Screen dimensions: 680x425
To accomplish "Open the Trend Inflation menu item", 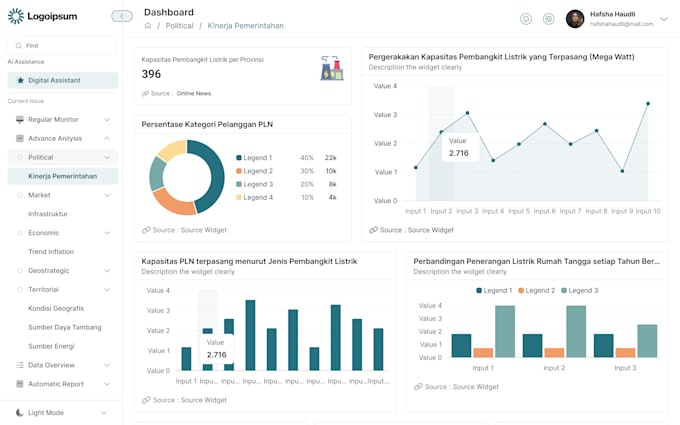I will pos(51,252).
